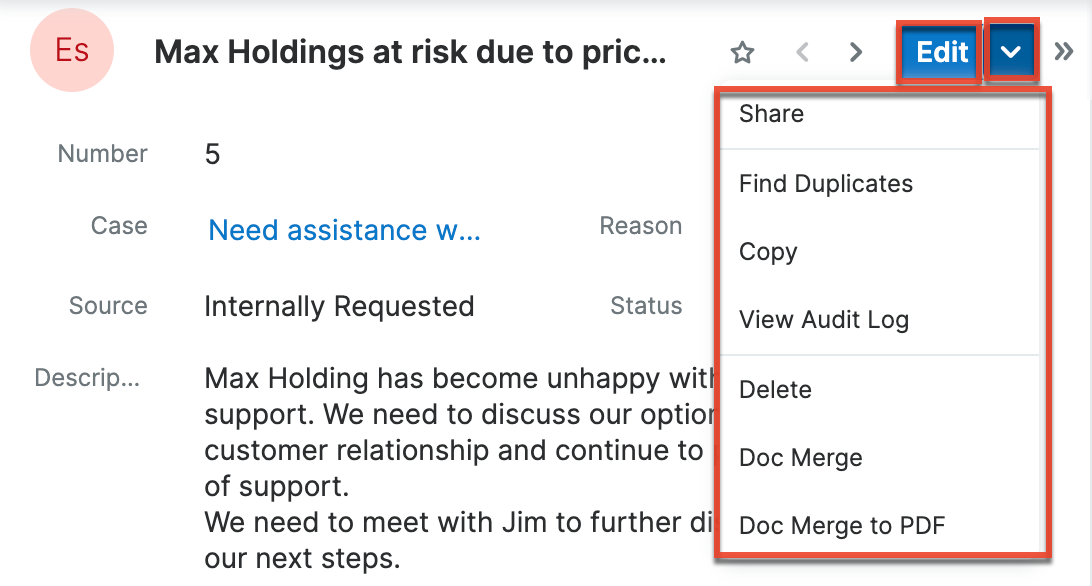Choose Find Duplicates menu option
Viewport: 1092px width, 586px height.
825,184
